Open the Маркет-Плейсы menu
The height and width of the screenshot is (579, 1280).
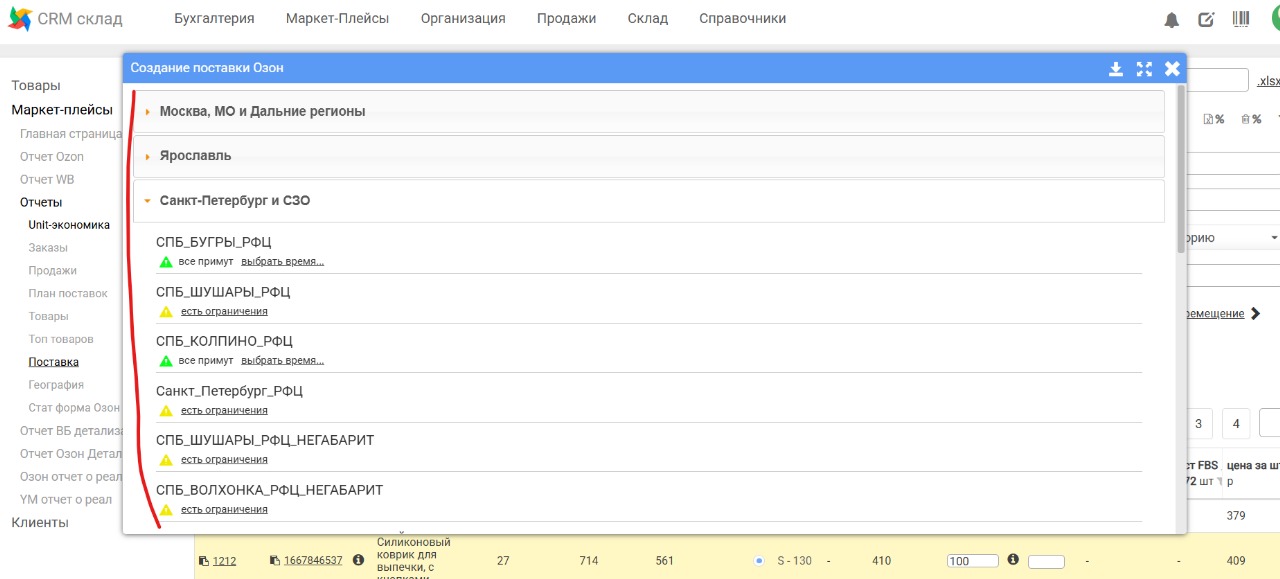[x=337, y=19]
